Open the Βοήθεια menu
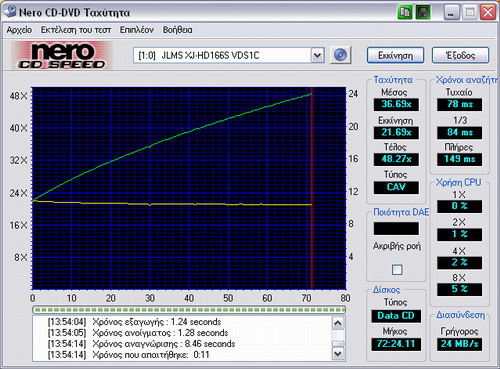The image size is (500, 369). point(177,30)
